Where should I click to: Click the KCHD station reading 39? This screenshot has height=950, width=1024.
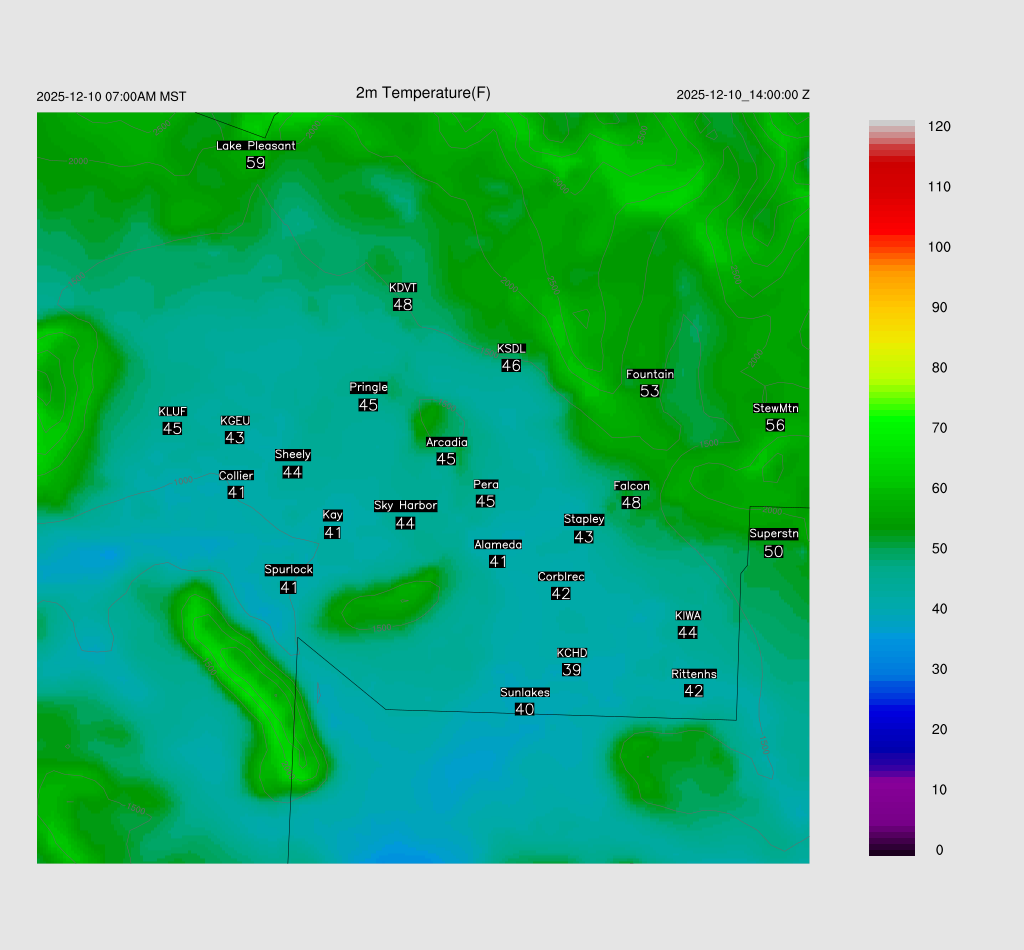pyautogui.click(x=572, y=670)
